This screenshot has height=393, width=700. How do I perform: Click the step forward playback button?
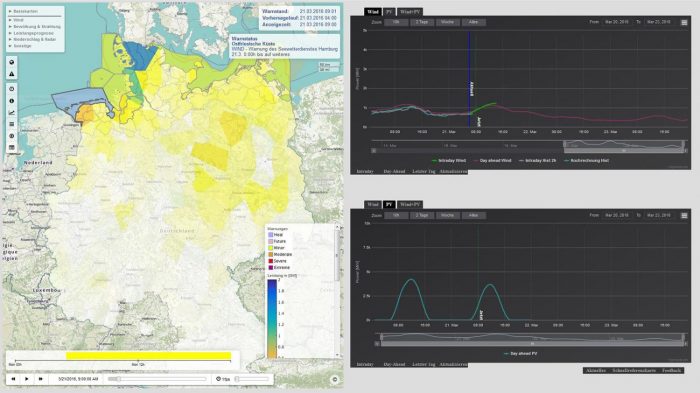41,379
